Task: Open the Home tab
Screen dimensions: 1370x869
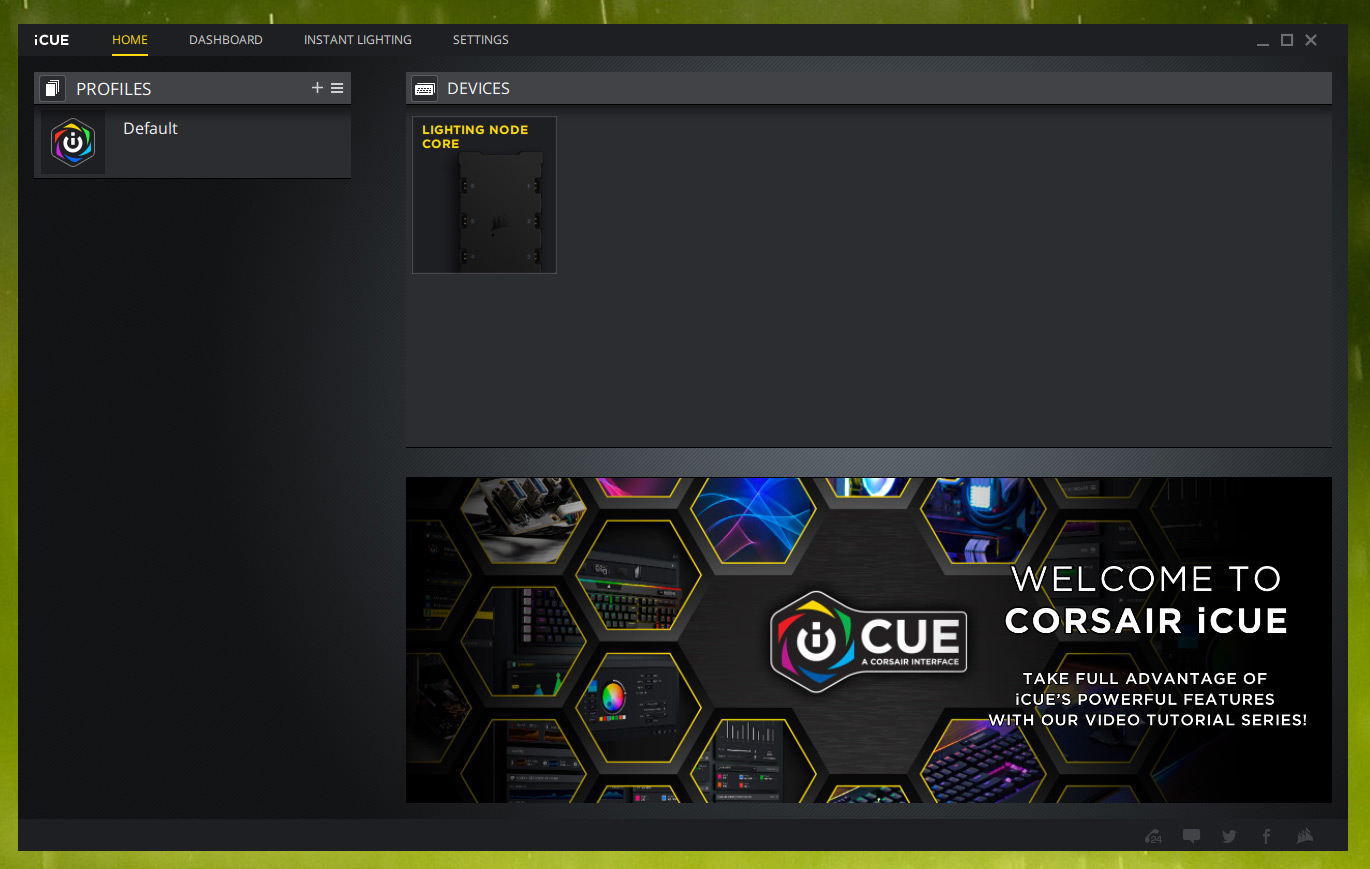Action: [130, 40]
